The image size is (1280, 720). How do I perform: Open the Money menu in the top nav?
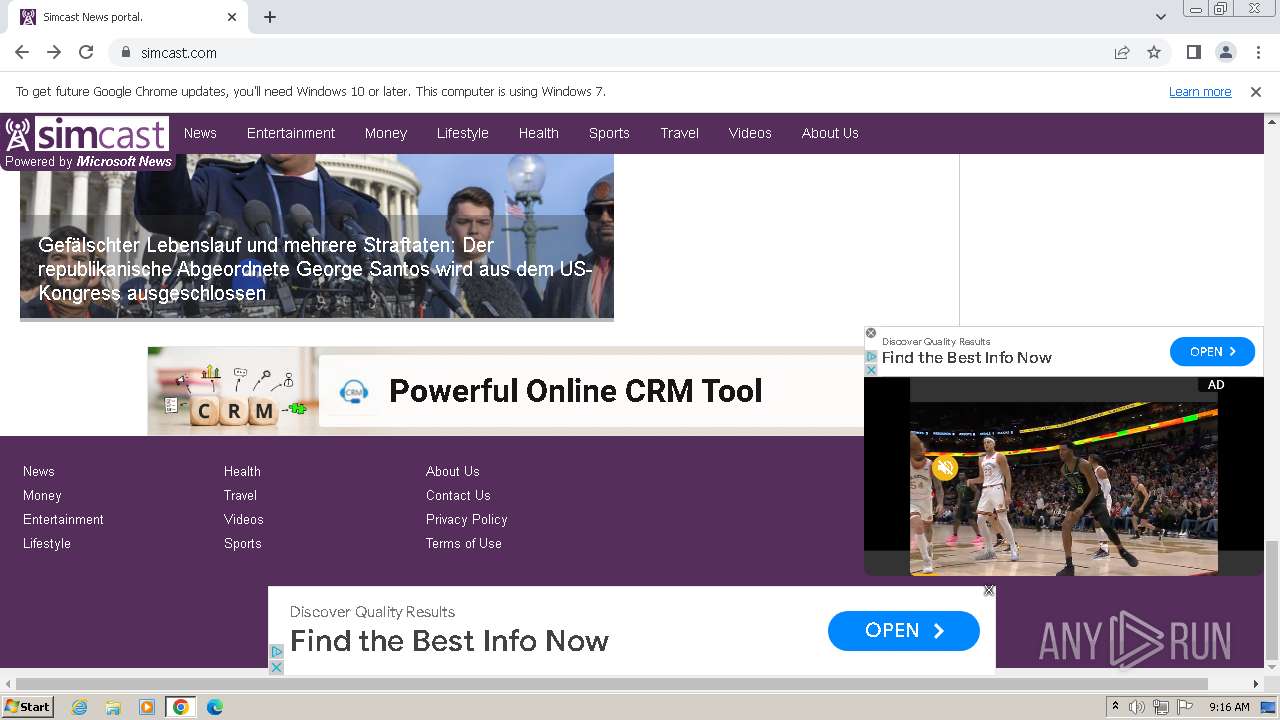coord(386,133)
